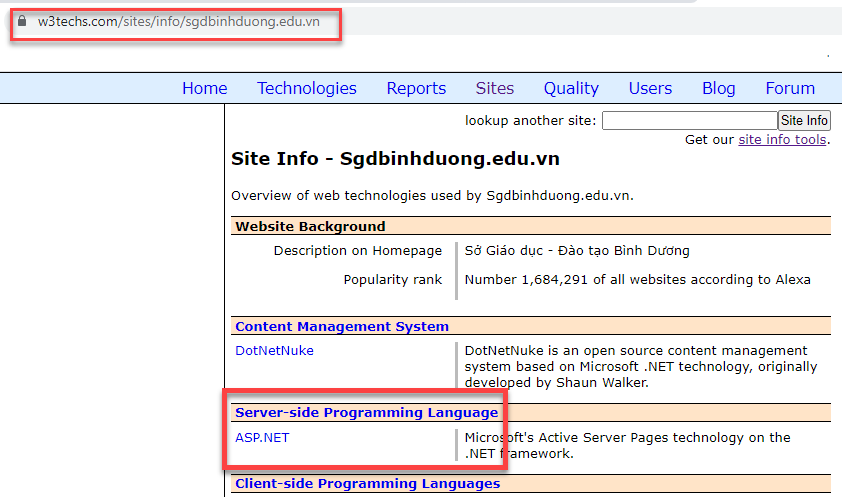Click the Site Info button
Image resolution: width=842 pixels, height=497 pixels.
pyautogui.click(x=804, y=120)
